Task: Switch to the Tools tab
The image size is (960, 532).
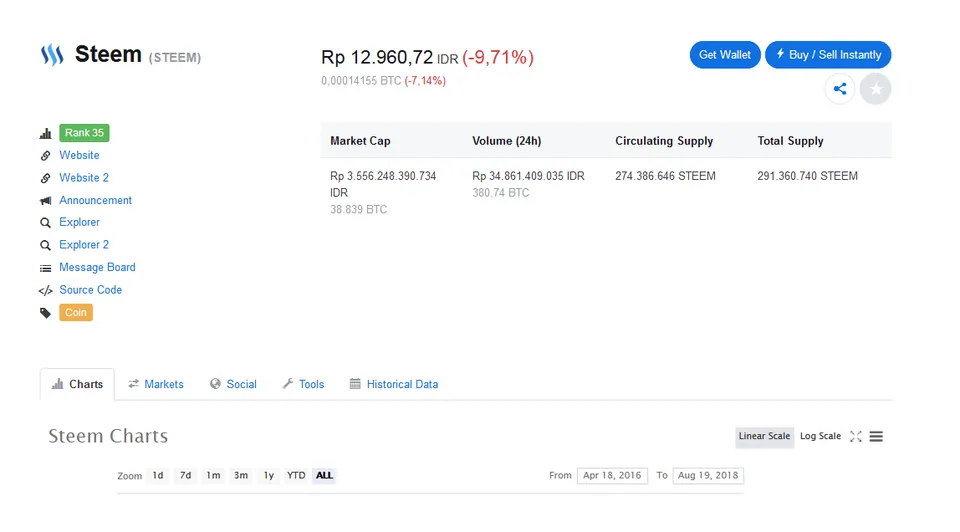Action: [x=303, y=384]
